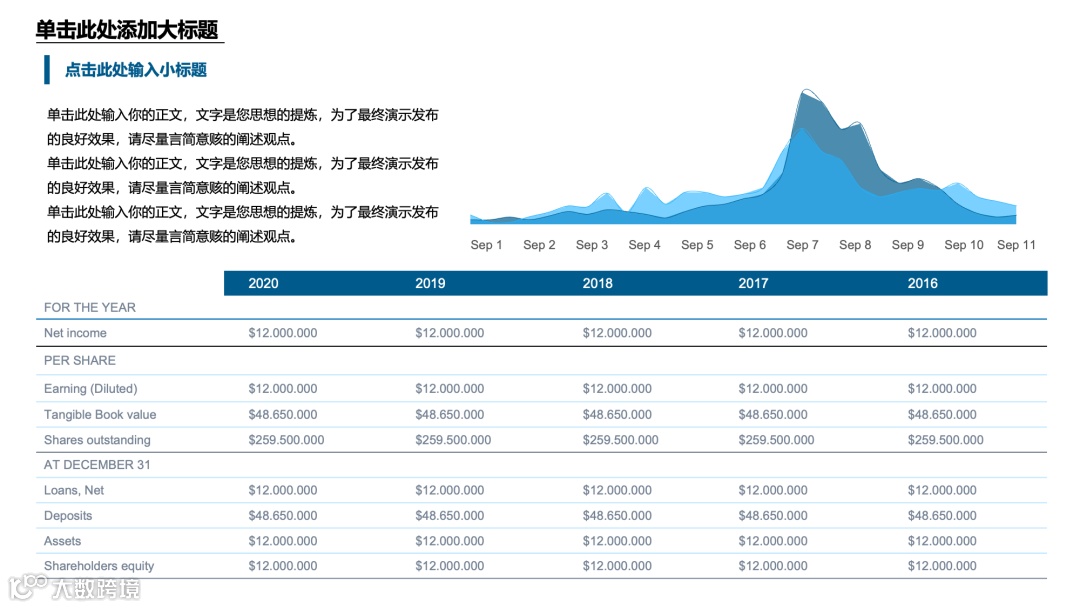
Task: Click the Sep 11 axis label
Action: tap(1016, 244)
